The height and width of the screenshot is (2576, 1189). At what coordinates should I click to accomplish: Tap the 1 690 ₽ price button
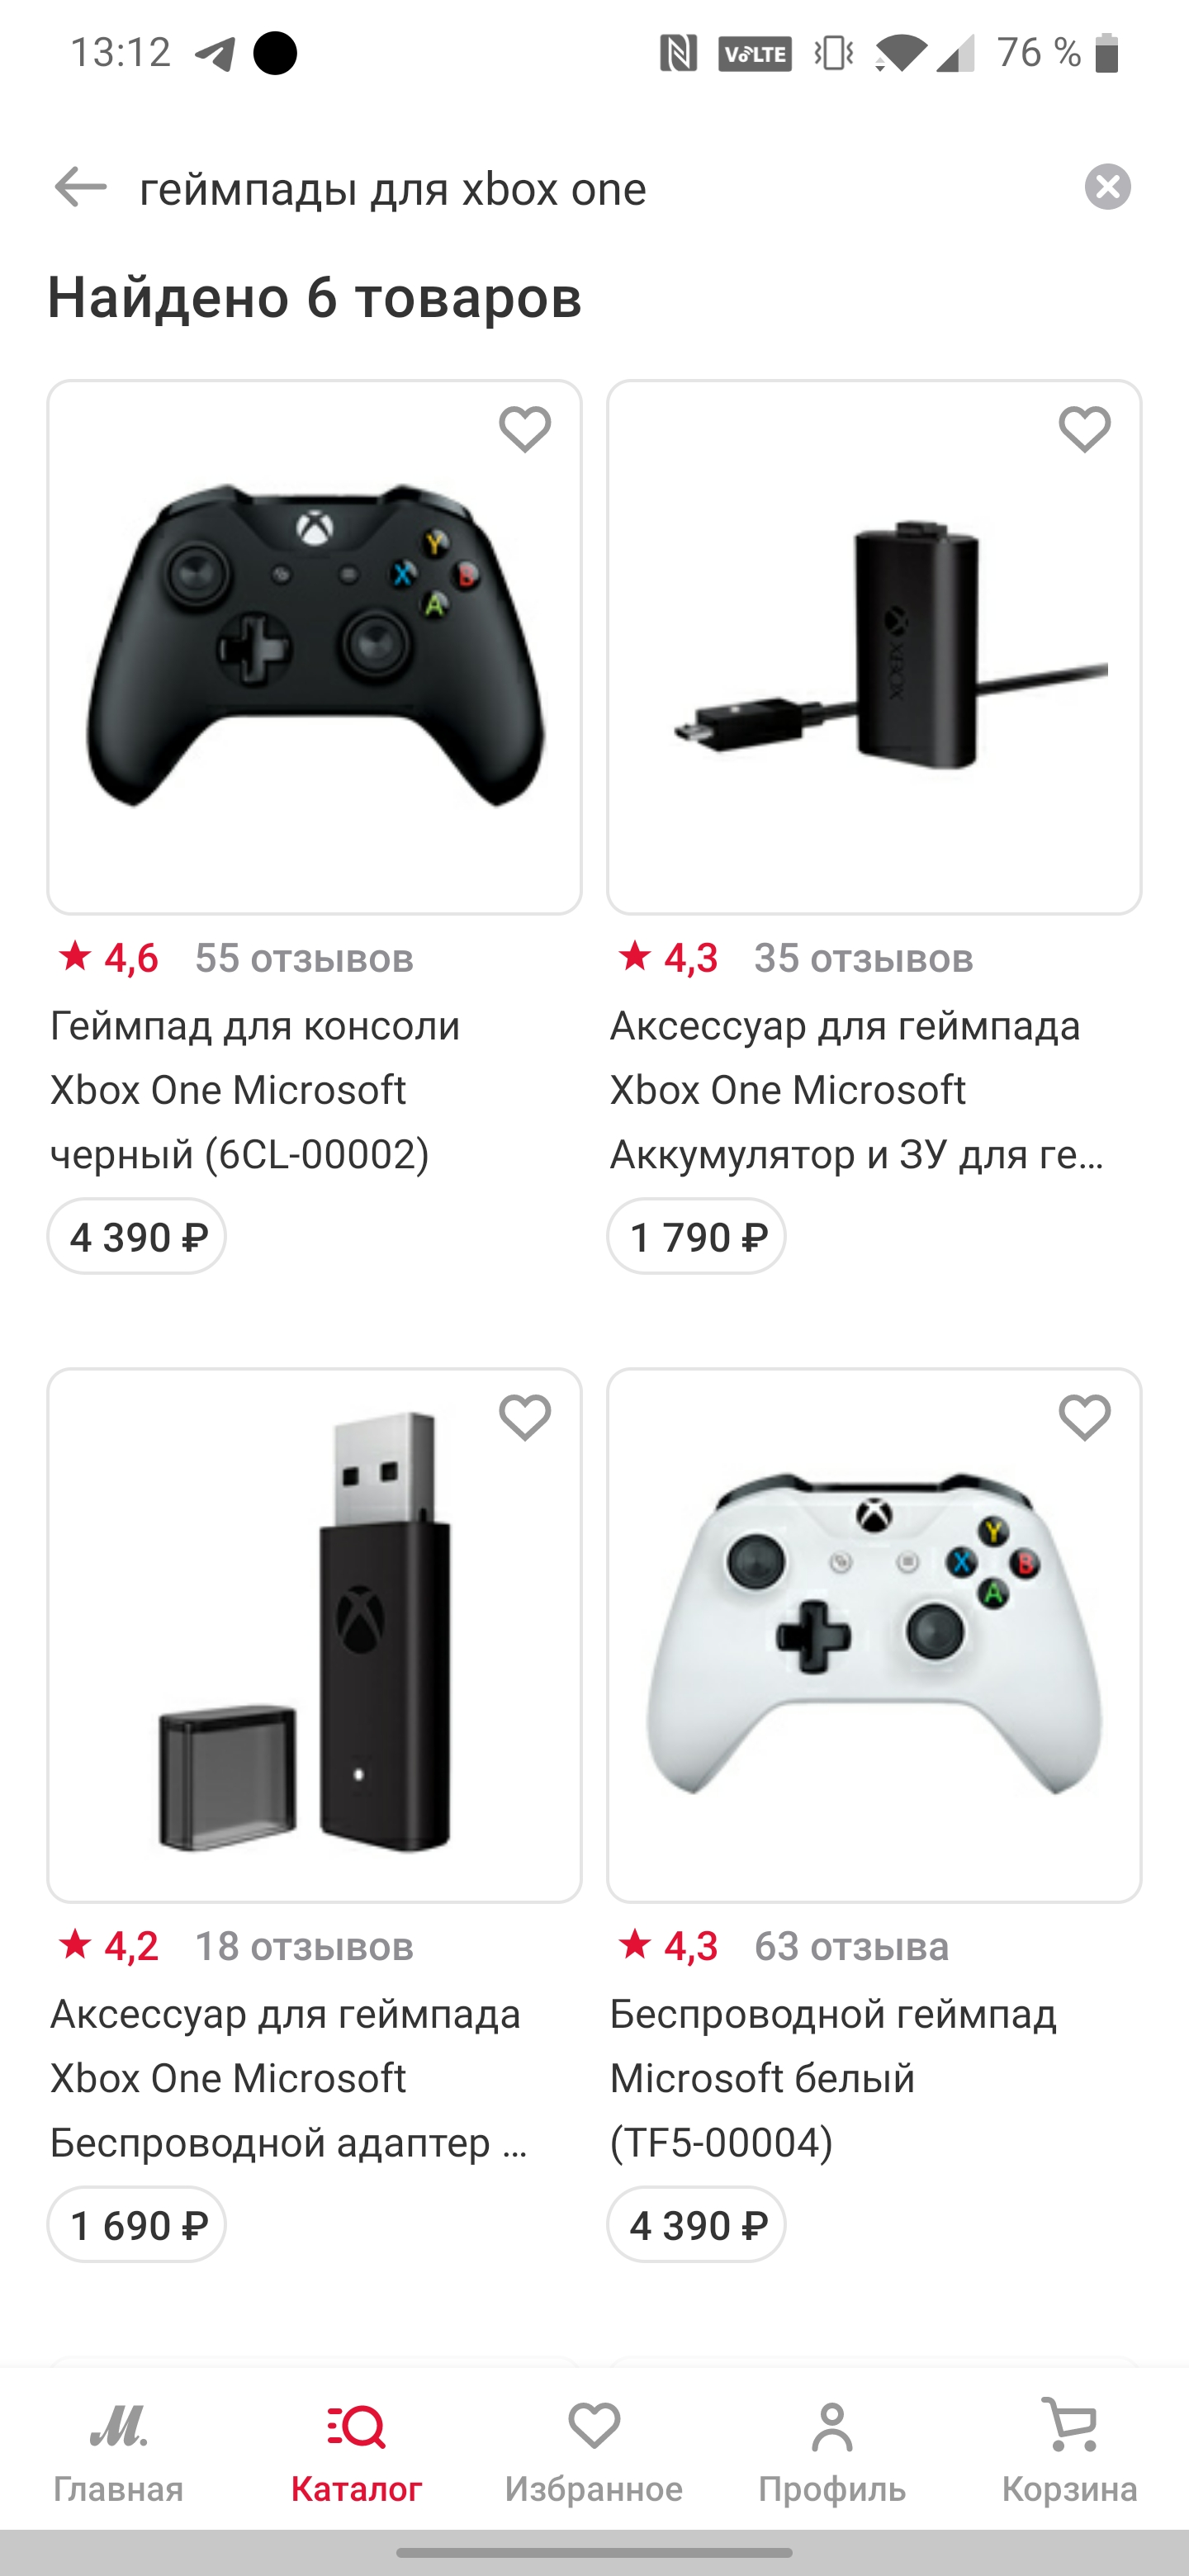(137, 2225)
